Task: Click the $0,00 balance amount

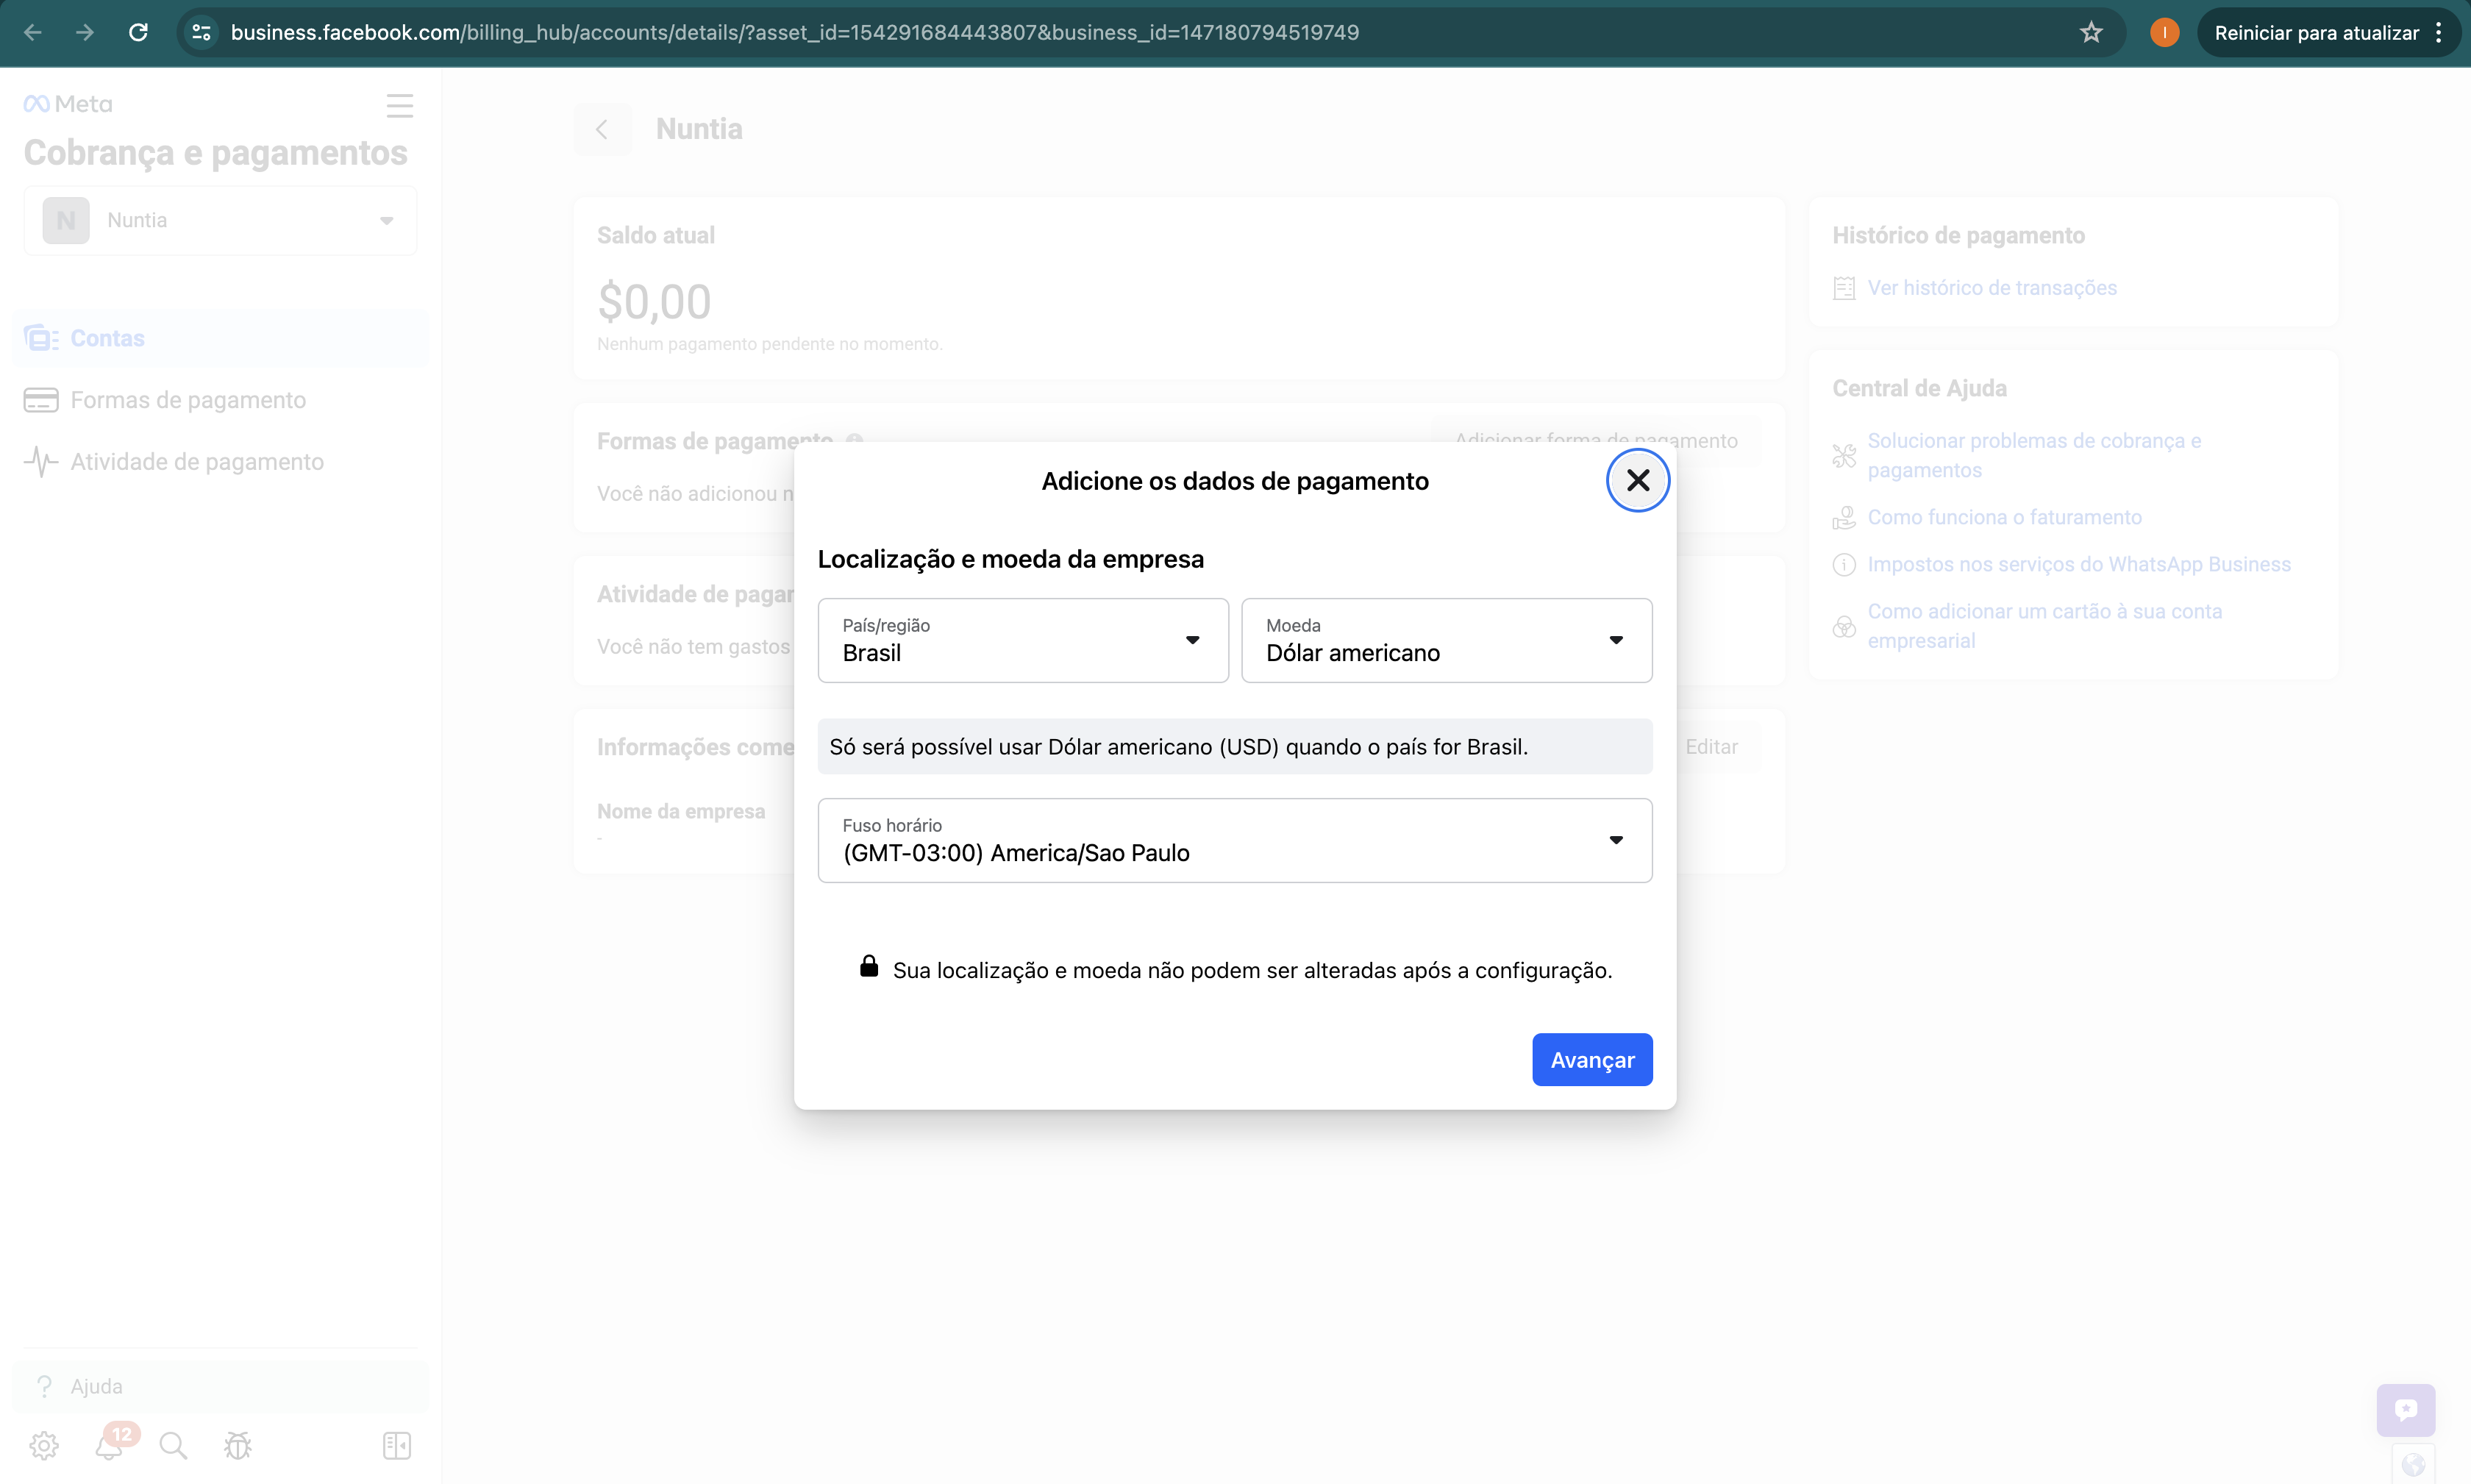Action: click(x=654, y=302)
